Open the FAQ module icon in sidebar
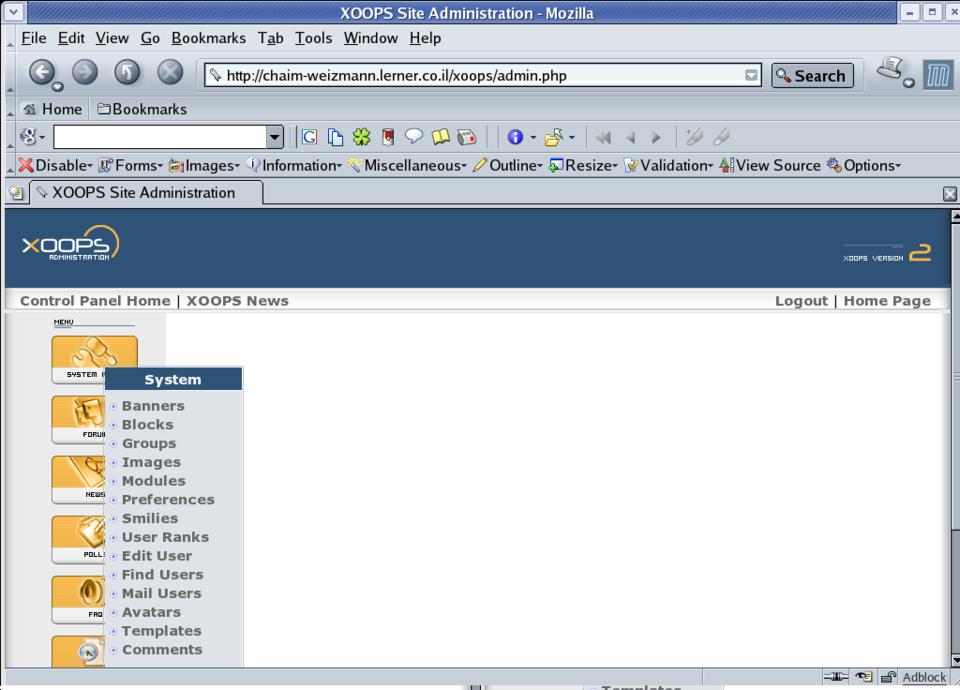 tap(78, 599)
